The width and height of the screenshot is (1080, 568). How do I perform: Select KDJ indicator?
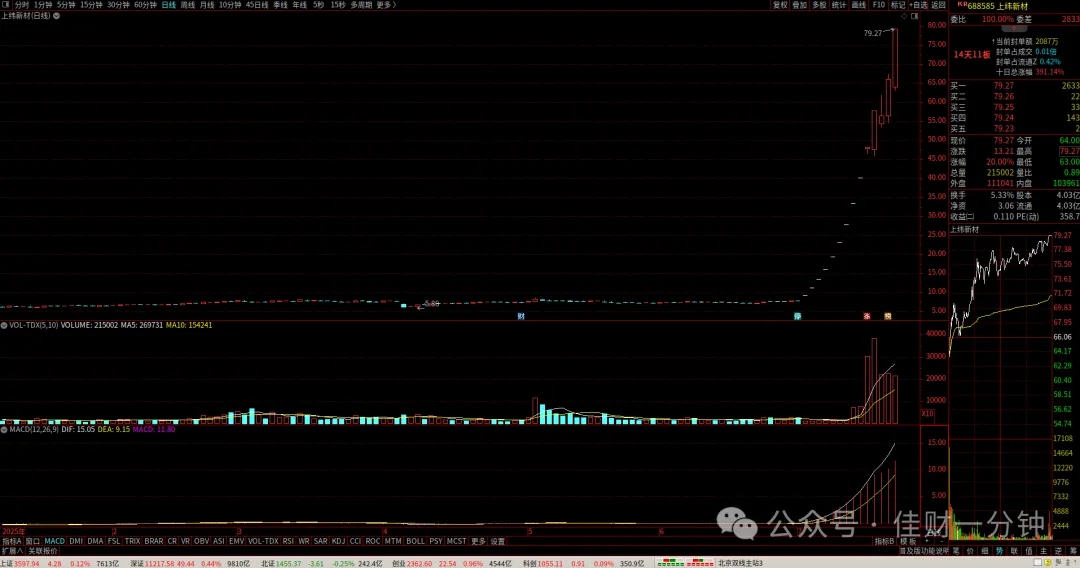pyautogui.click(x=338, y=541)
